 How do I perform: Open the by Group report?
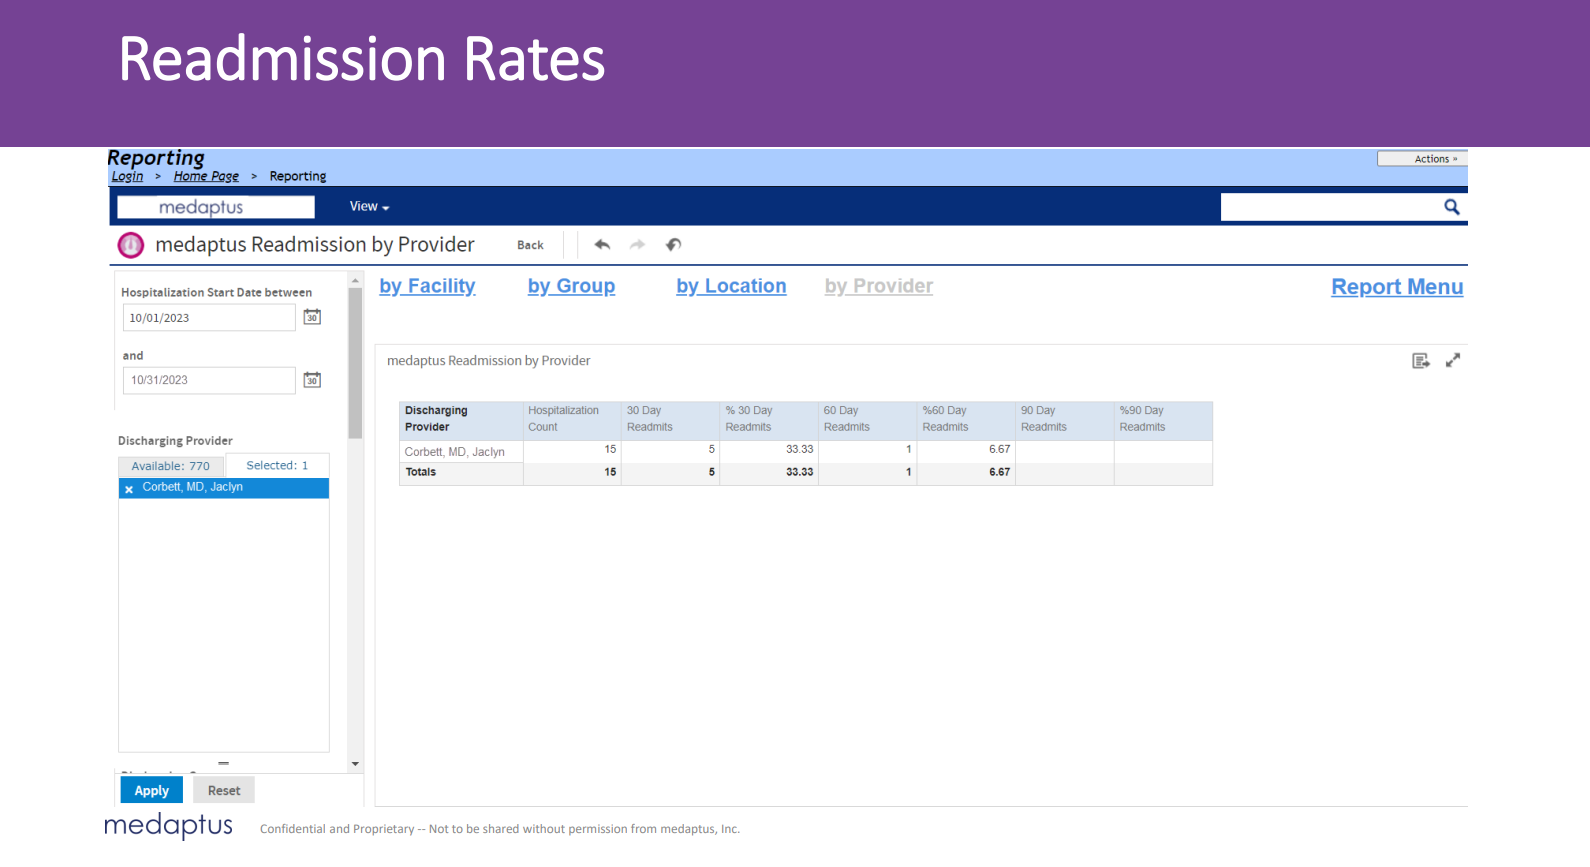pos(571,286)
